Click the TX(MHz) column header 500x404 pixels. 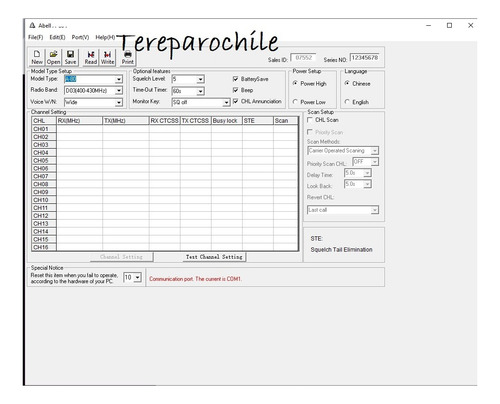pyautogui.click(x=126, y=121)
